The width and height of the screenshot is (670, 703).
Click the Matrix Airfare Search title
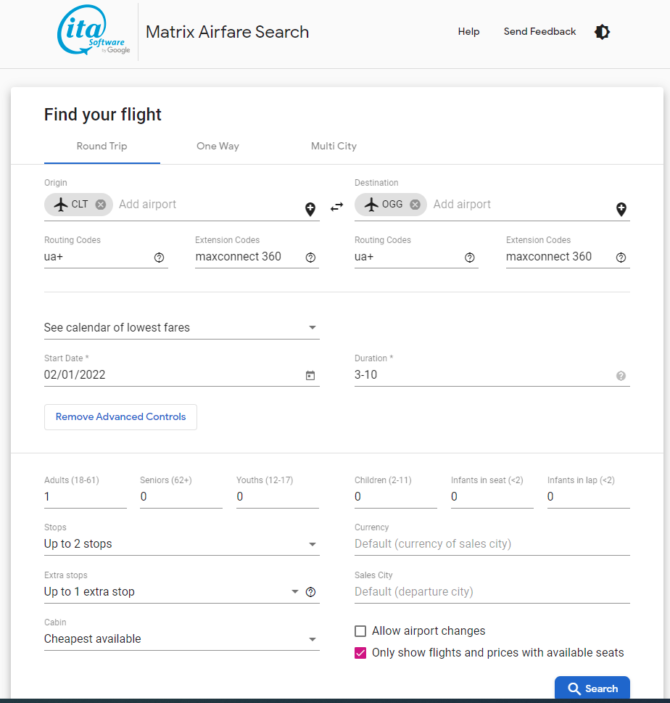227,32
